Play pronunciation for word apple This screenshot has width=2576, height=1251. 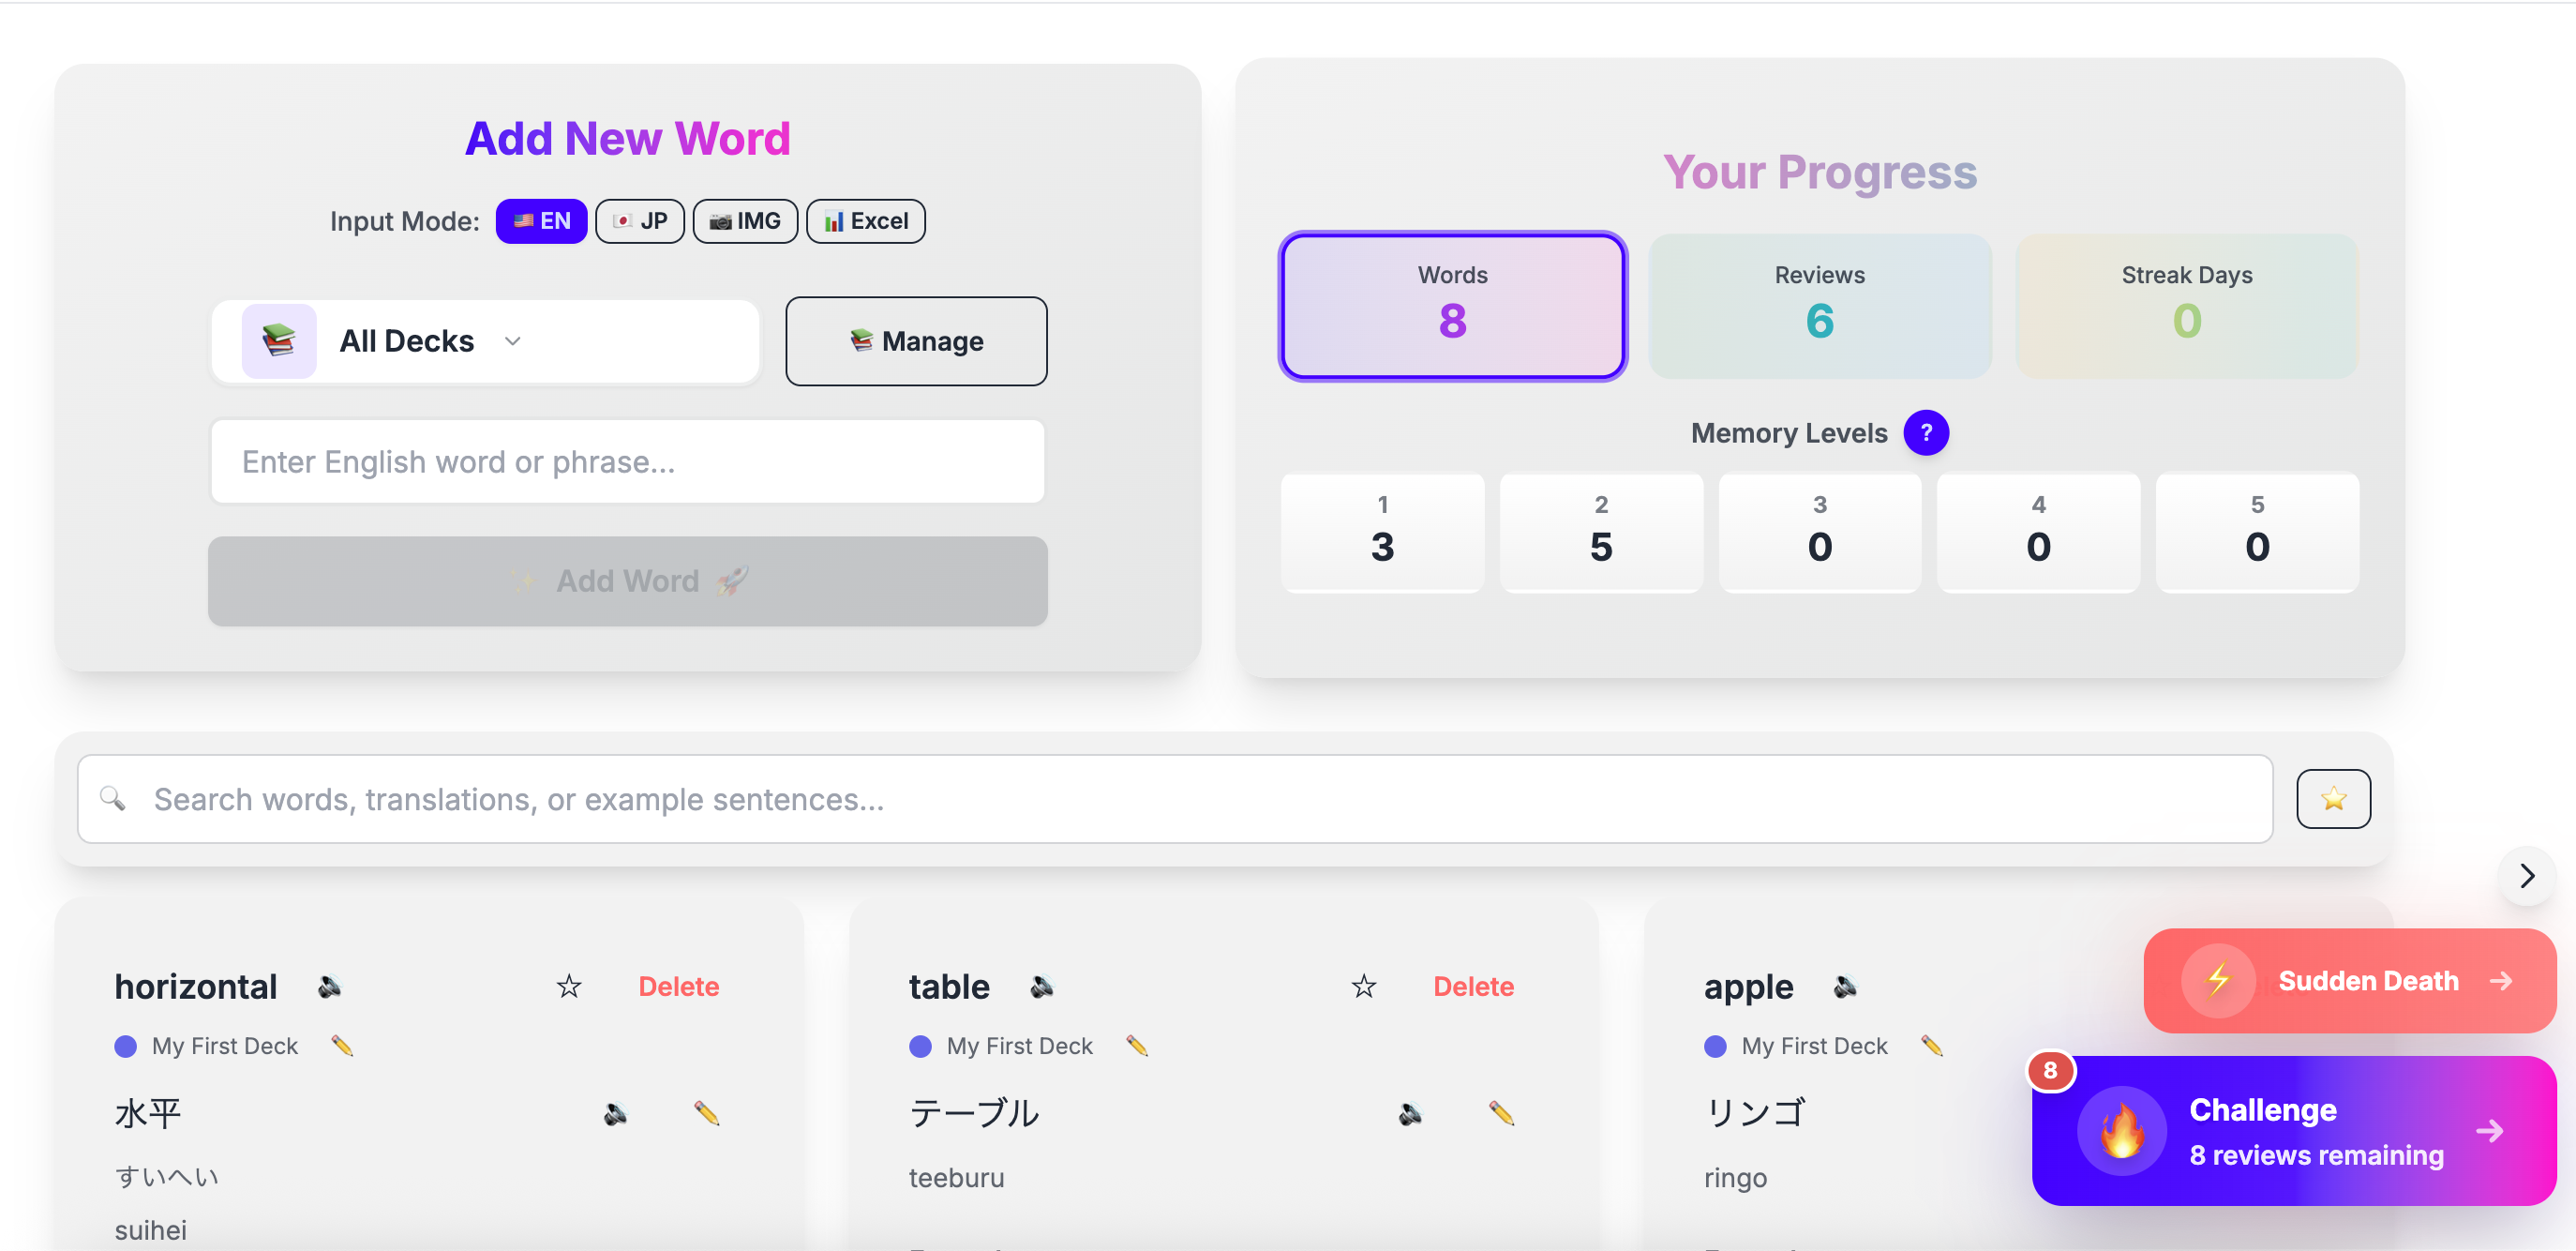[1846, 987]
